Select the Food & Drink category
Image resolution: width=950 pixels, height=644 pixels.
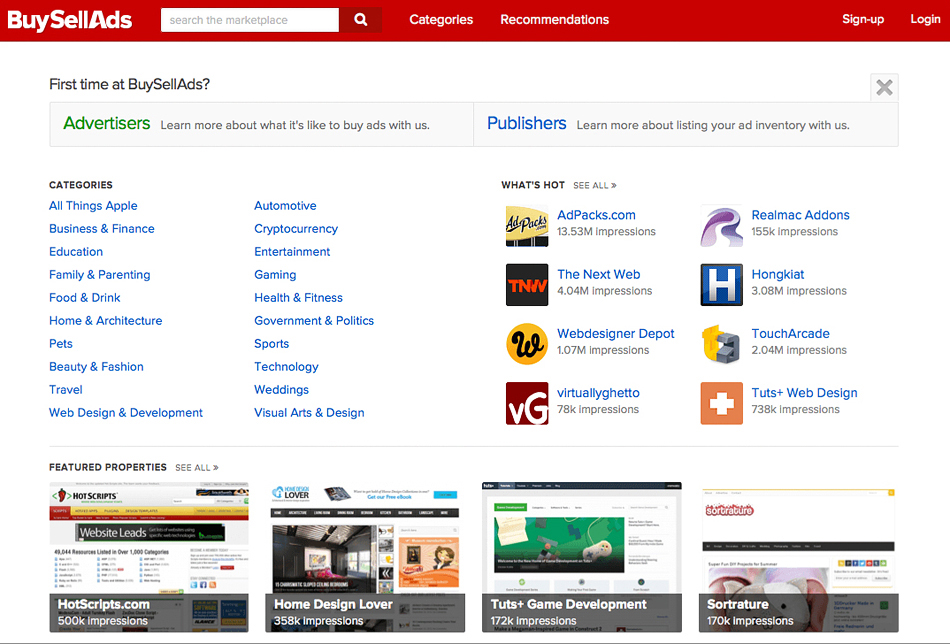85,297
